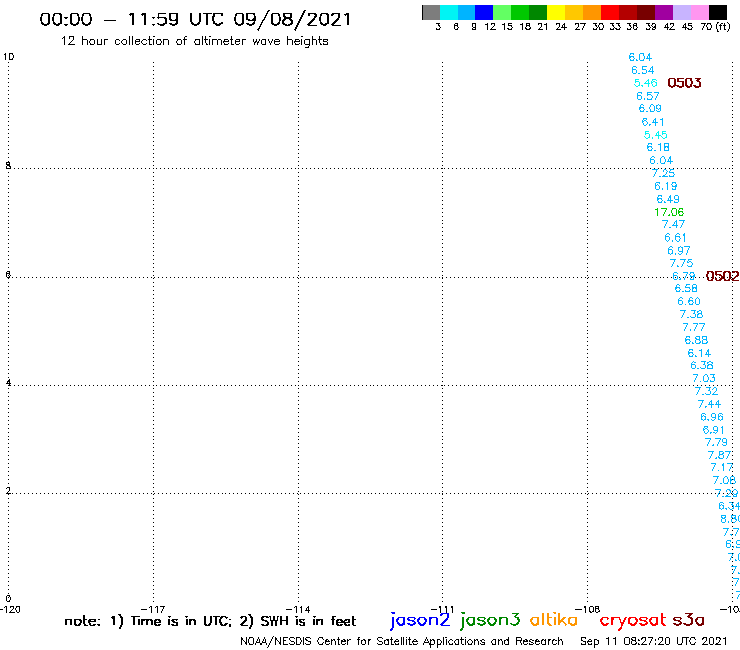Select the s3a satellite legend label
This screenshot has height=650, width=740.
[688, 620]
